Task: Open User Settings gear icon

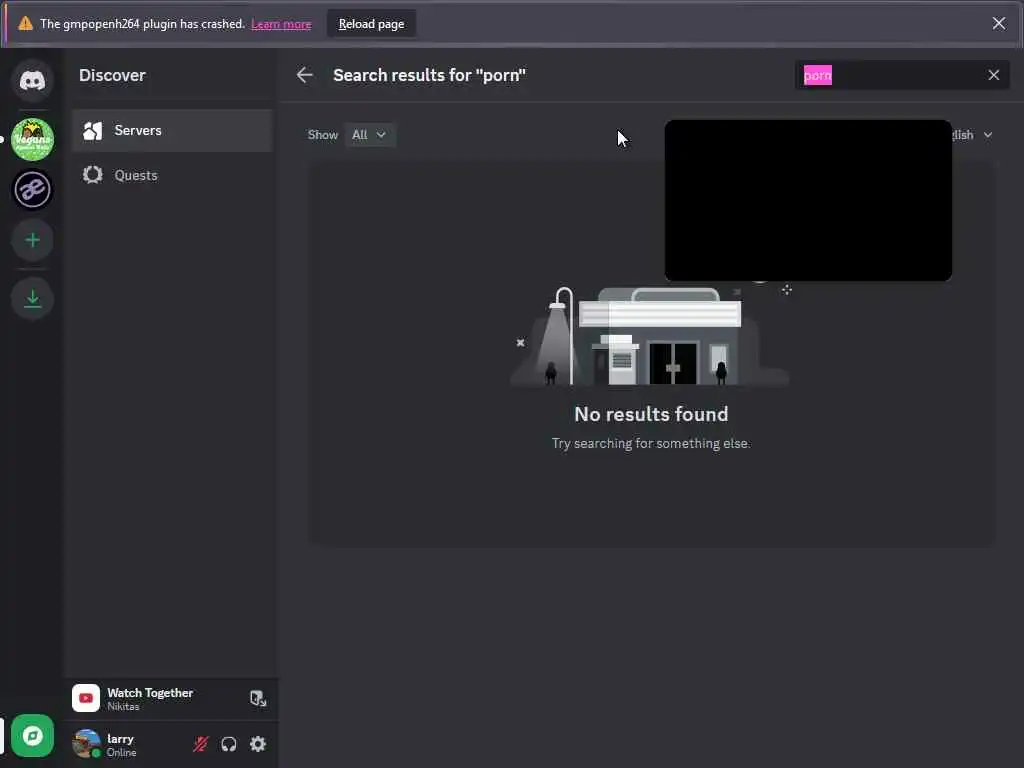Action: (258, 744)
